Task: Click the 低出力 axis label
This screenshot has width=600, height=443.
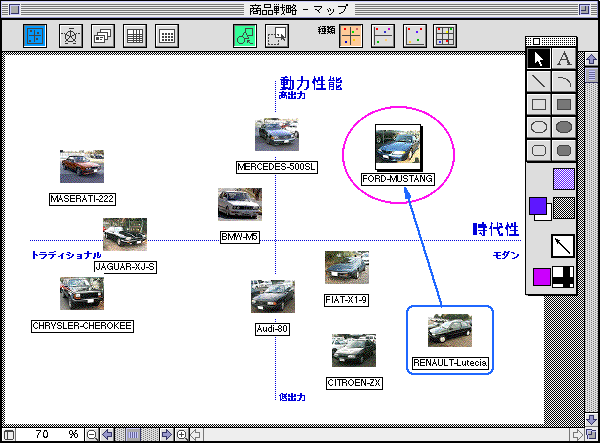Action: pos(292,397)
